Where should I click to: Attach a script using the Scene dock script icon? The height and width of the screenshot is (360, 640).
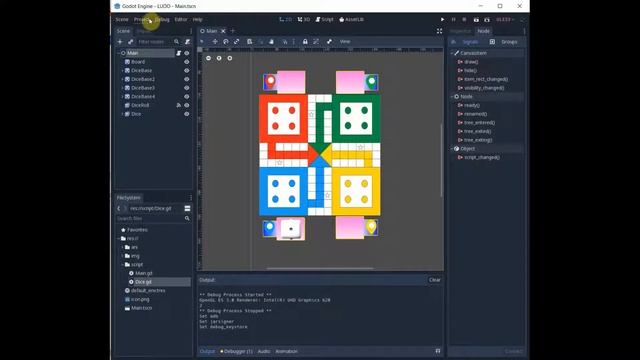pos(187,42)
